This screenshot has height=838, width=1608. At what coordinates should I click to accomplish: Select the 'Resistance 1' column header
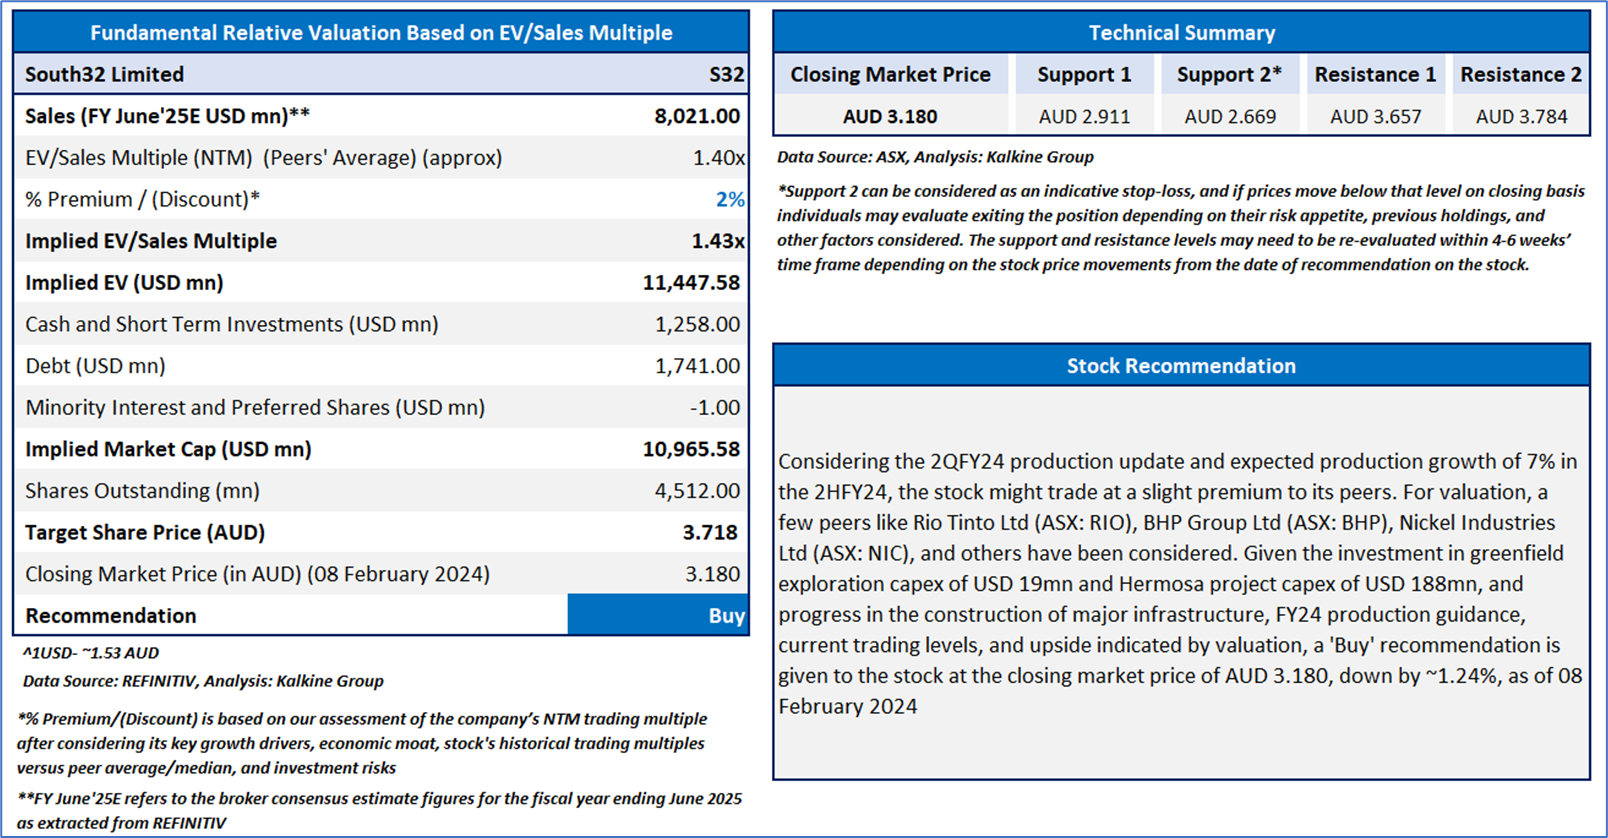tap(1375, 74)
